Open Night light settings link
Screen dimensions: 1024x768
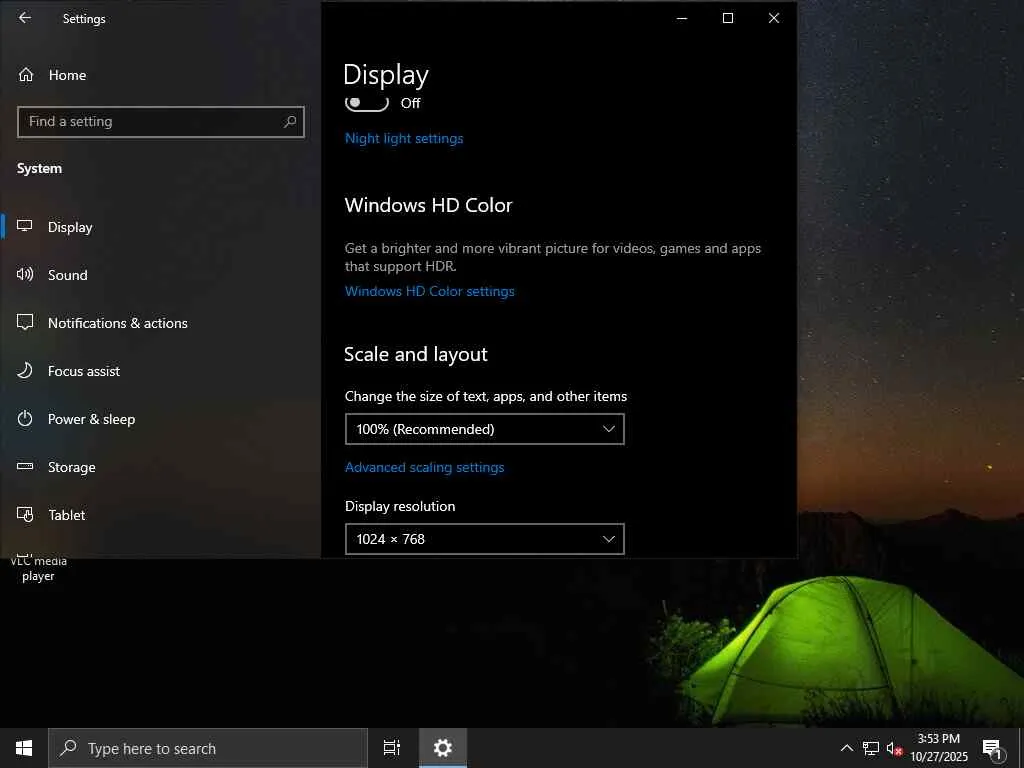[404, 138]
